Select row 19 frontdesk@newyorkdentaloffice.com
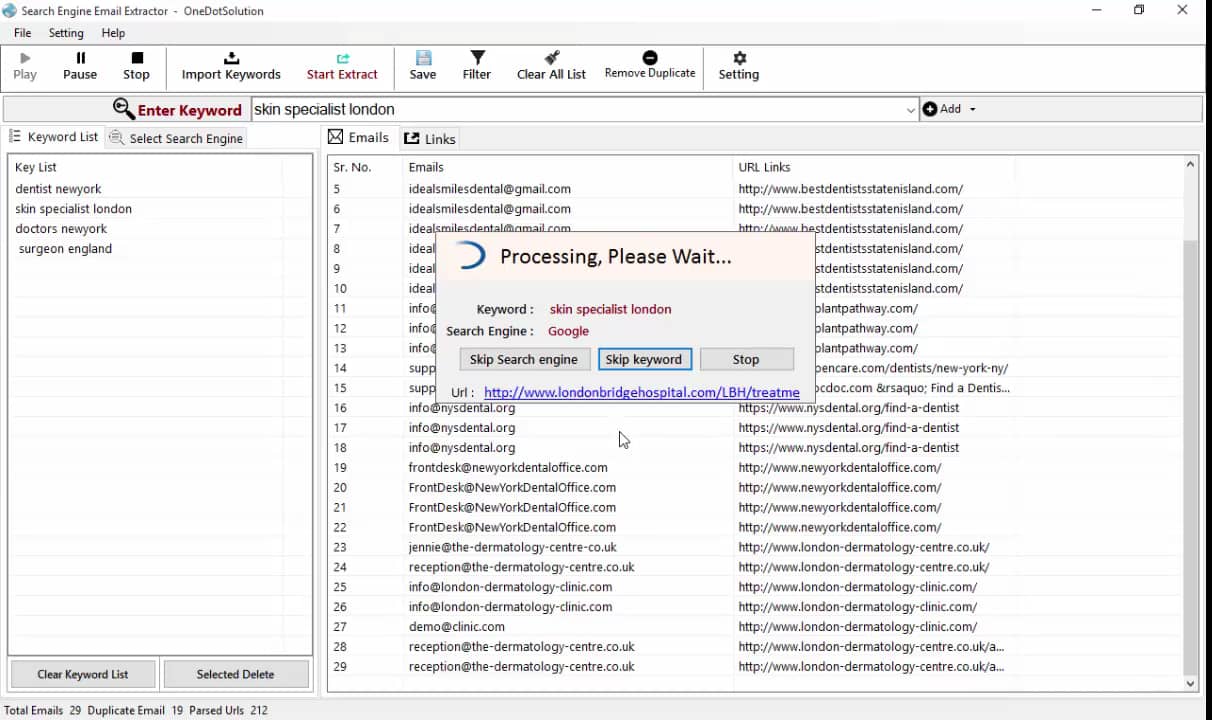Screen dimensions: 1212x720 click(x=507, y=467)
